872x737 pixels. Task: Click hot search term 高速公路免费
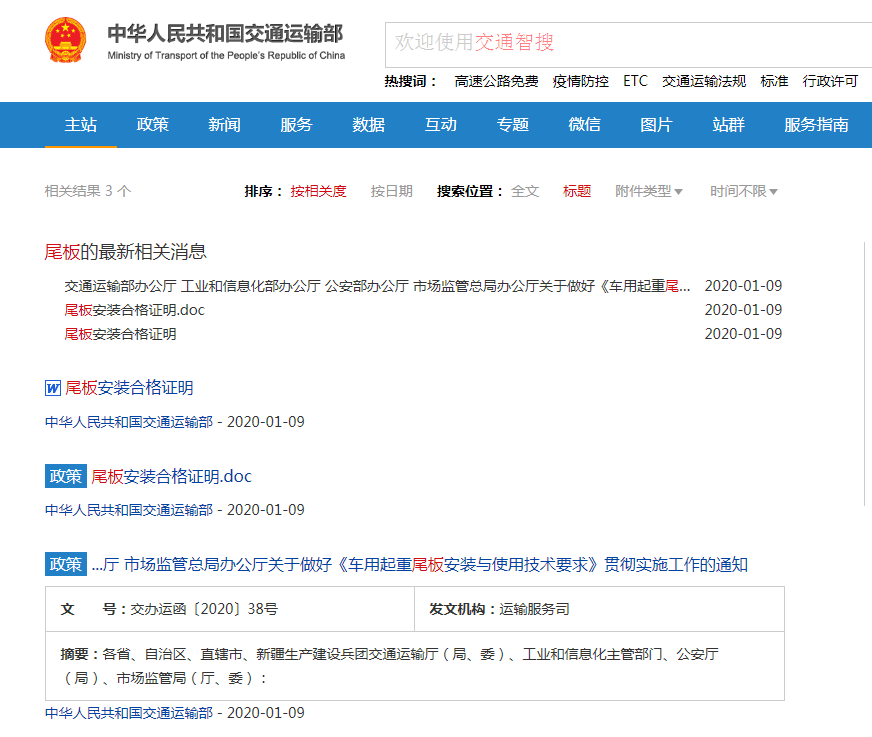coord(496,81)
